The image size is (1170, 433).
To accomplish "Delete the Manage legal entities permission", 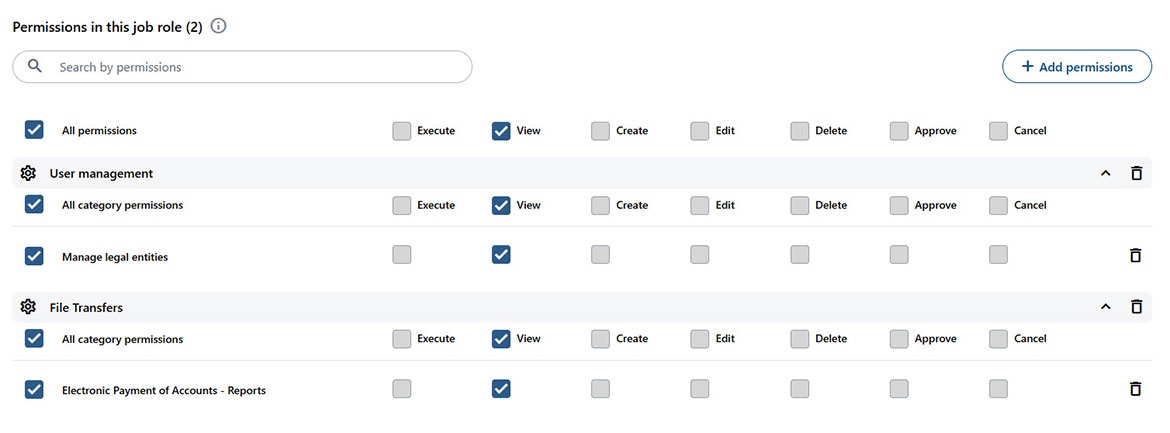I will (x=1135, y=256).
